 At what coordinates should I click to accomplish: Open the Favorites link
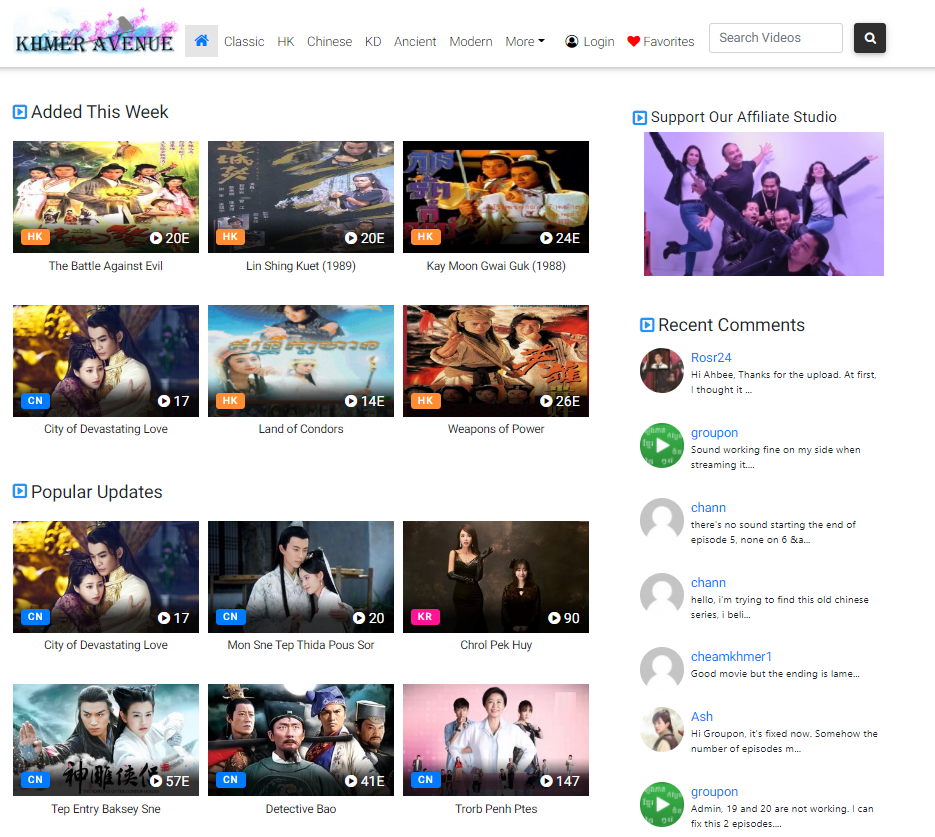pos(668,41)
